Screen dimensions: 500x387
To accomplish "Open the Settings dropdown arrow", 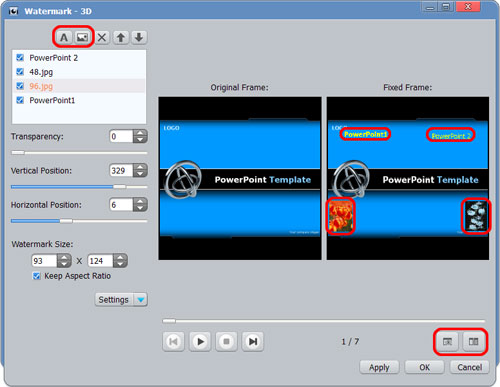I will tap(141, 300).
